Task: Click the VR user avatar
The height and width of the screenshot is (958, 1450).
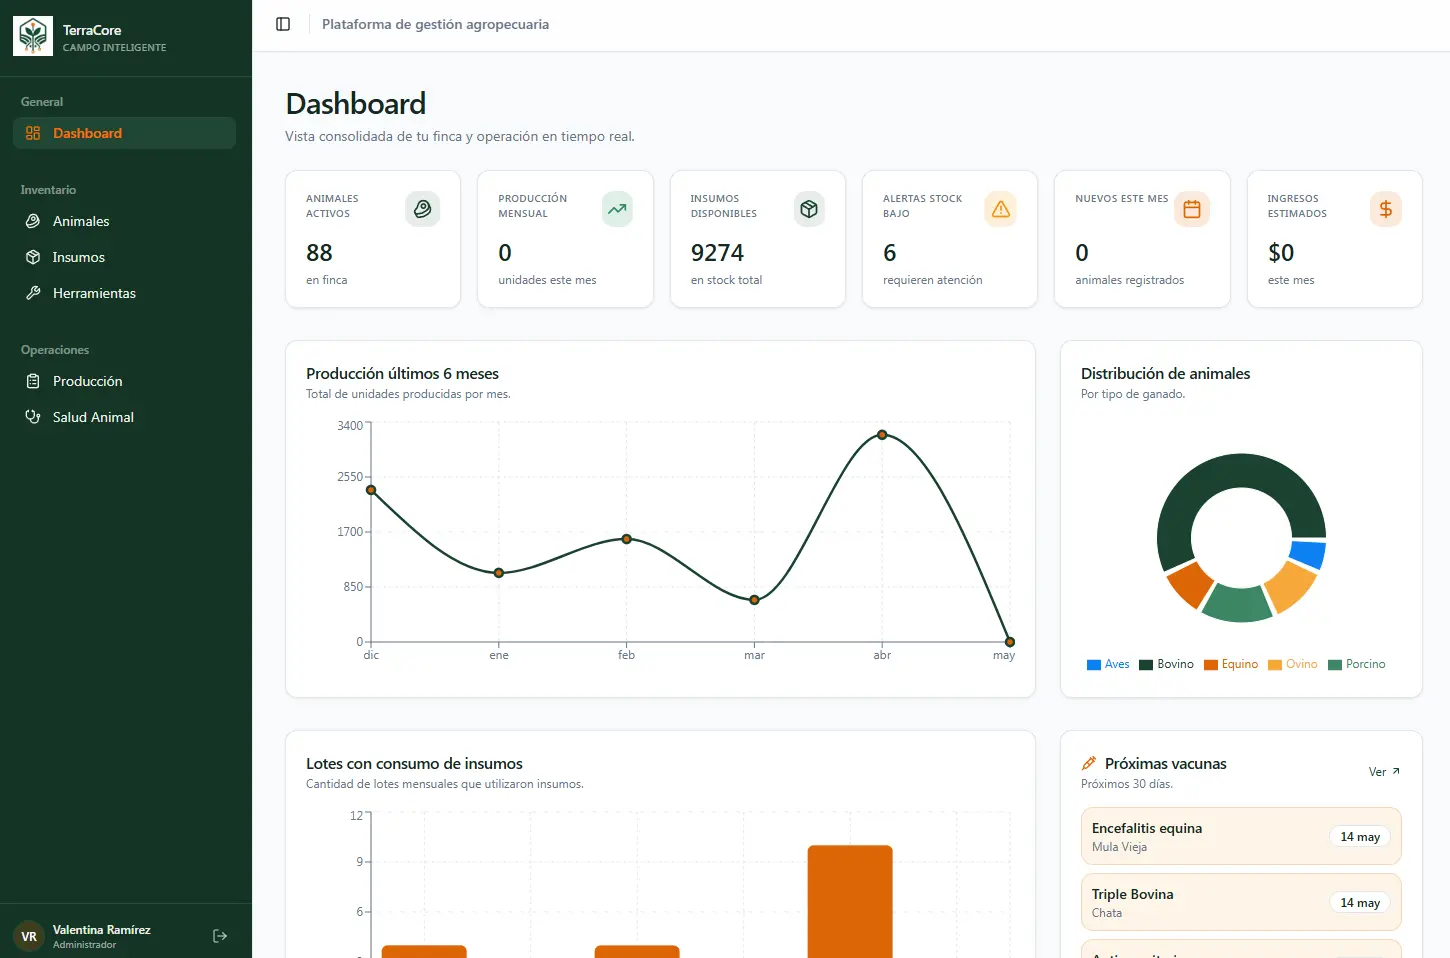Action: tap(29, 936)
